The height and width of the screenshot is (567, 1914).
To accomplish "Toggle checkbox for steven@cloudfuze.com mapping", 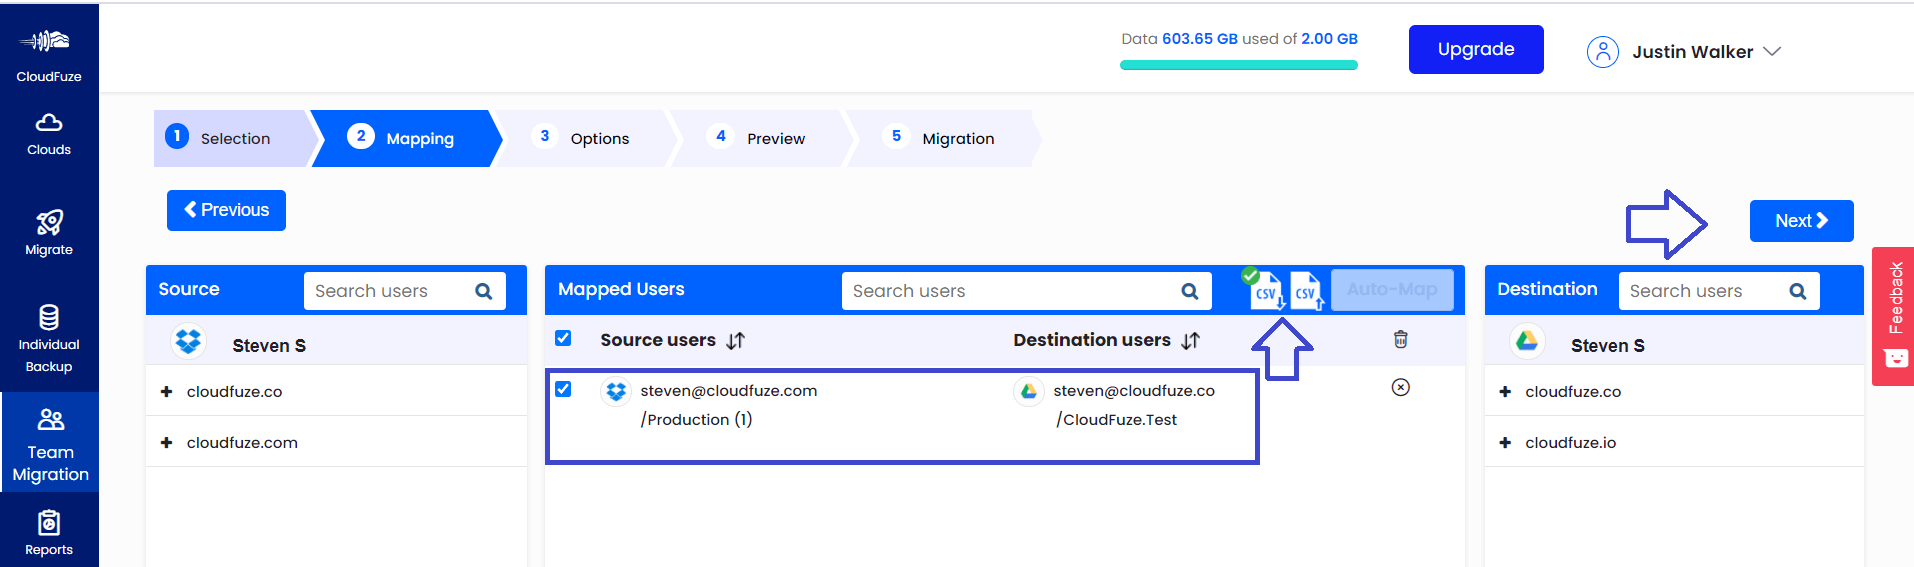I will tap(563, 389).
